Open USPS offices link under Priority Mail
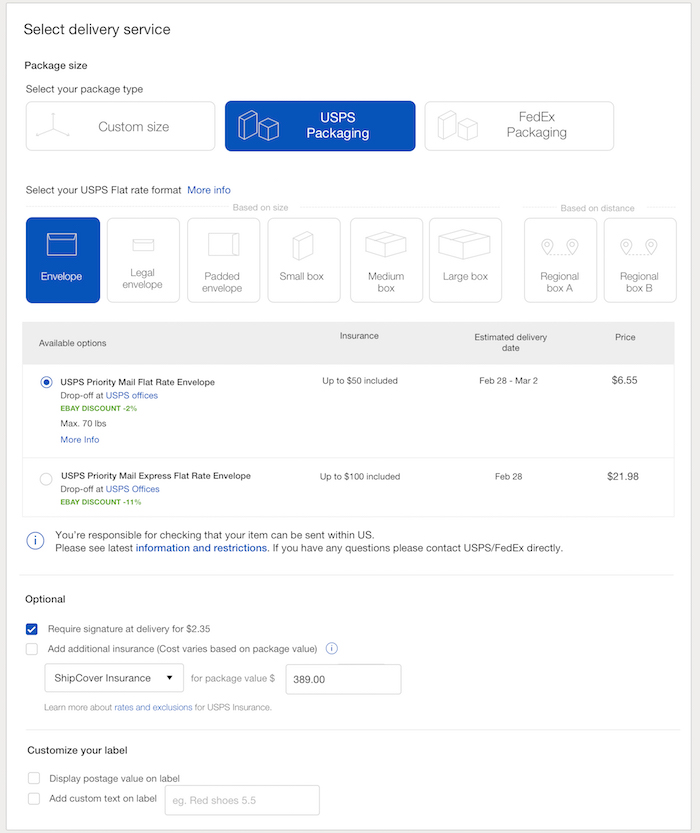 pos(132,395)
